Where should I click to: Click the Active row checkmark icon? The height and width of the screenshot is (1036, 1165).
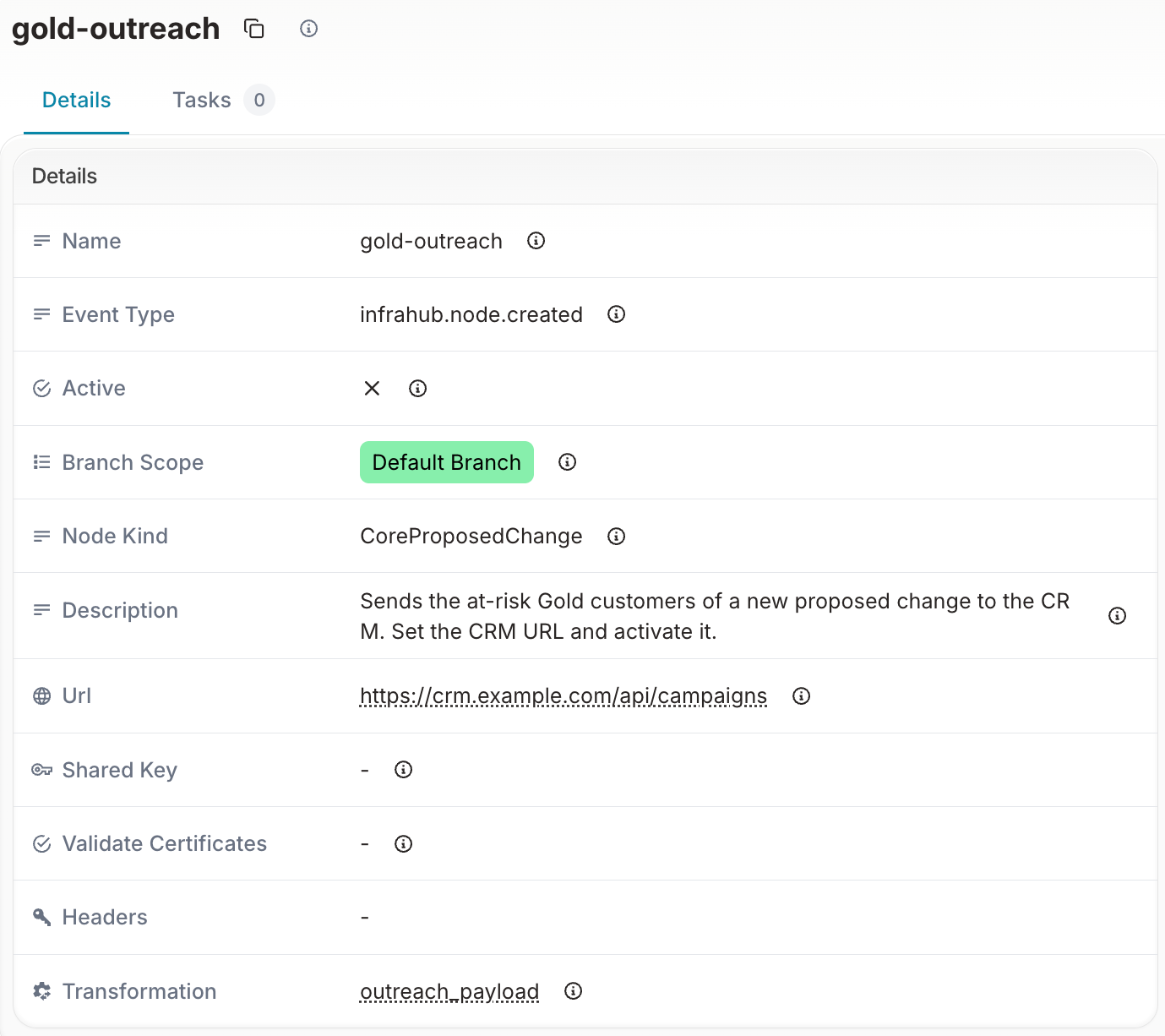[42, 389]
